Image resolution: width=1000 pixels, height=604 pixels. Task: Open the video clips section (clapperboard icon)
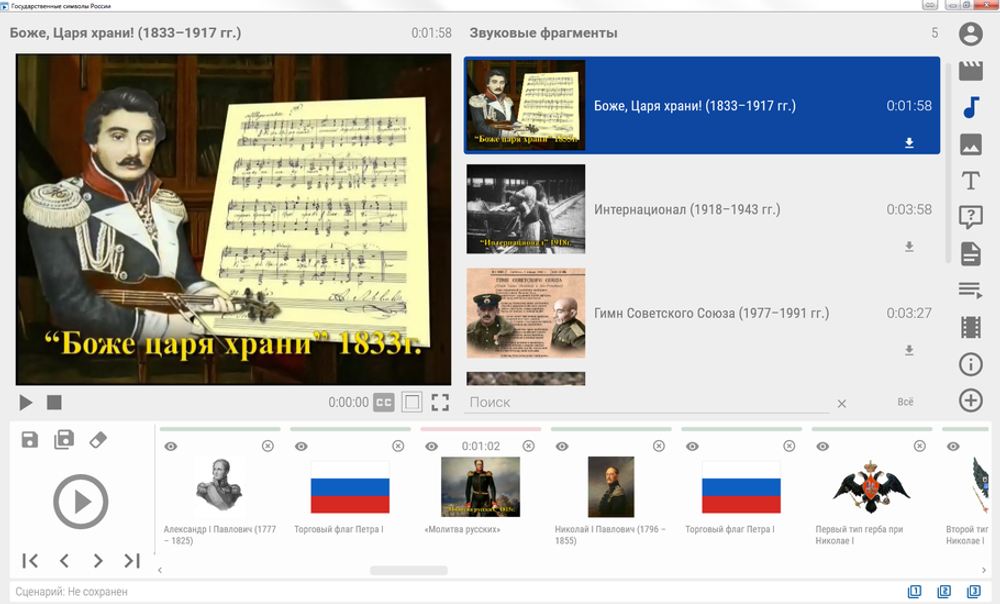[970, 70]
